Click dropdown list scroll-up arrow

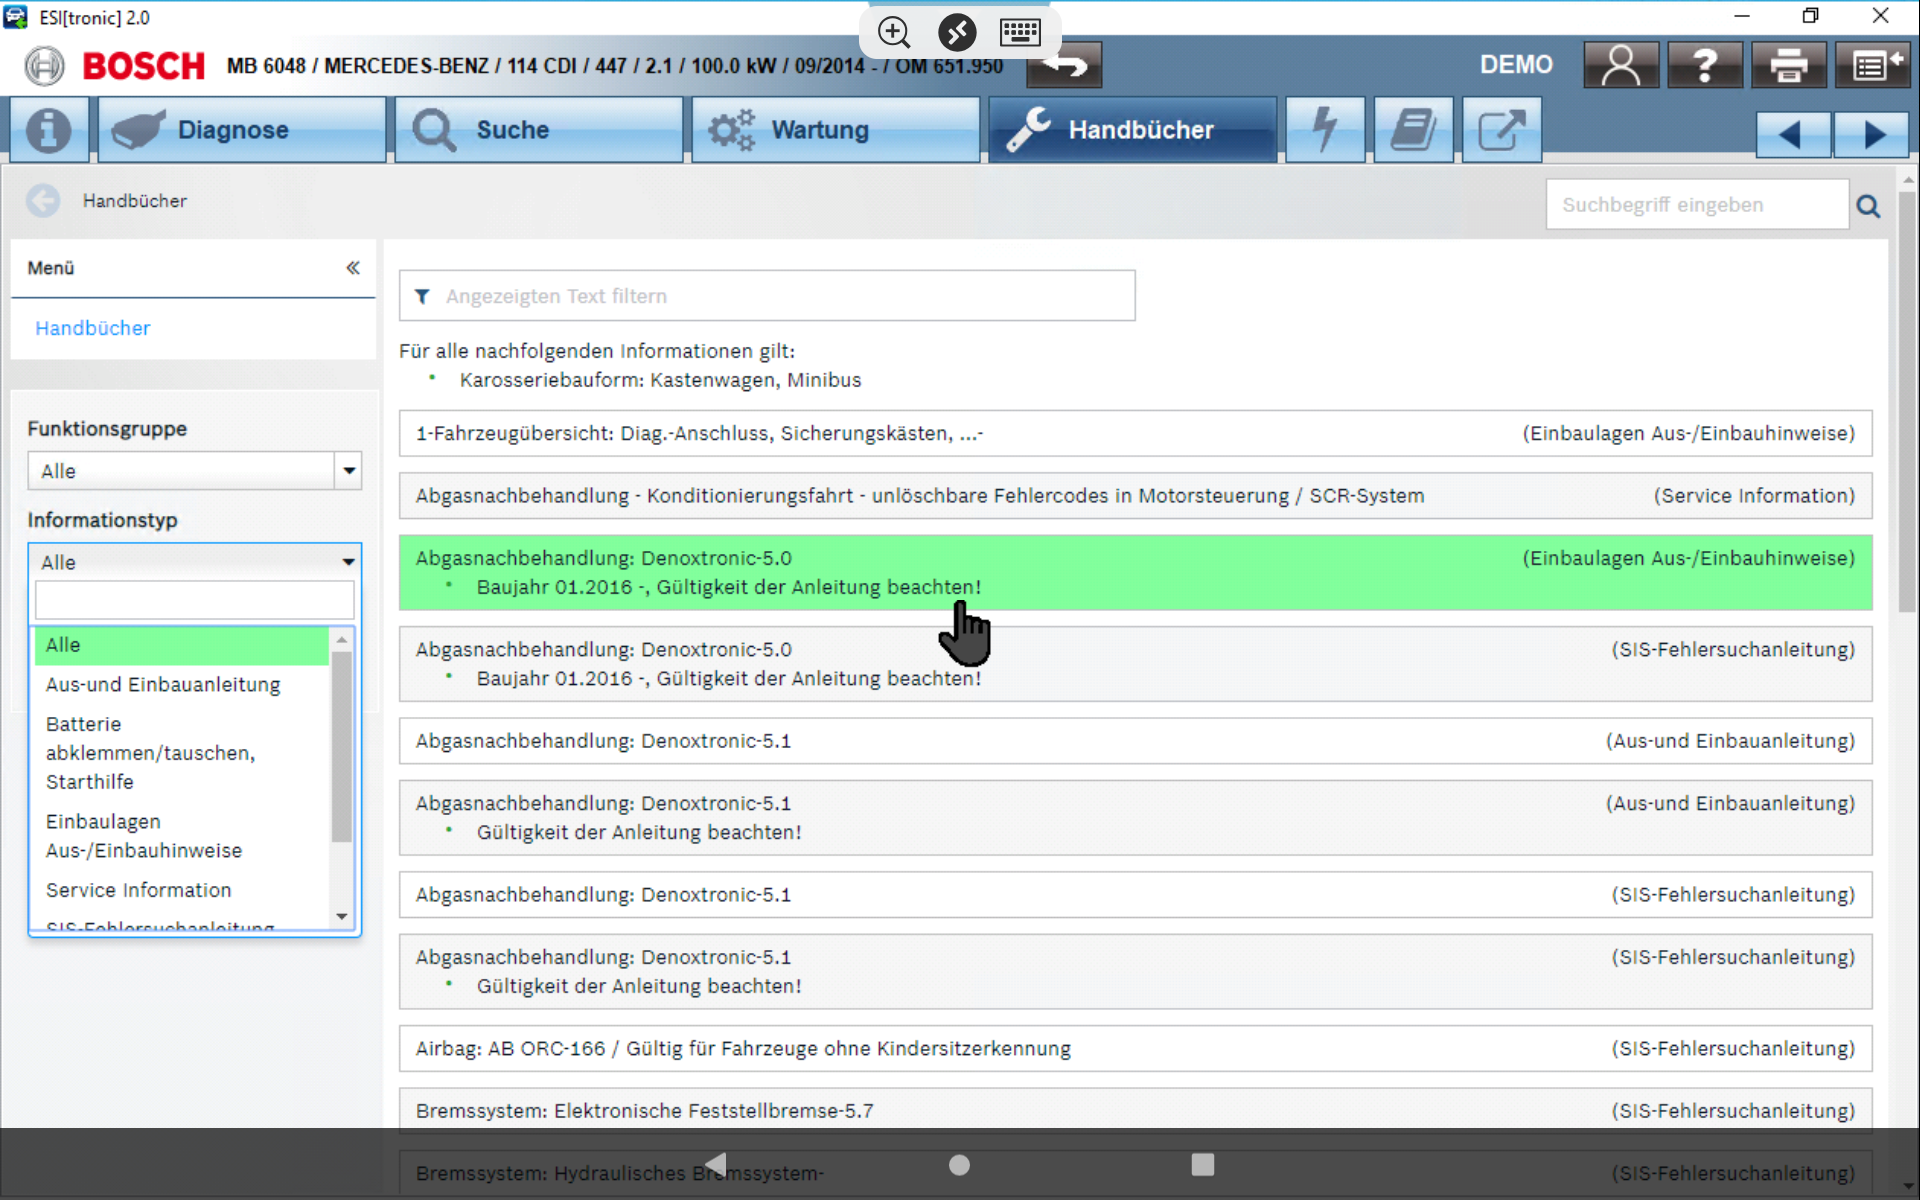pyautogui.click(x=342, y=639)
